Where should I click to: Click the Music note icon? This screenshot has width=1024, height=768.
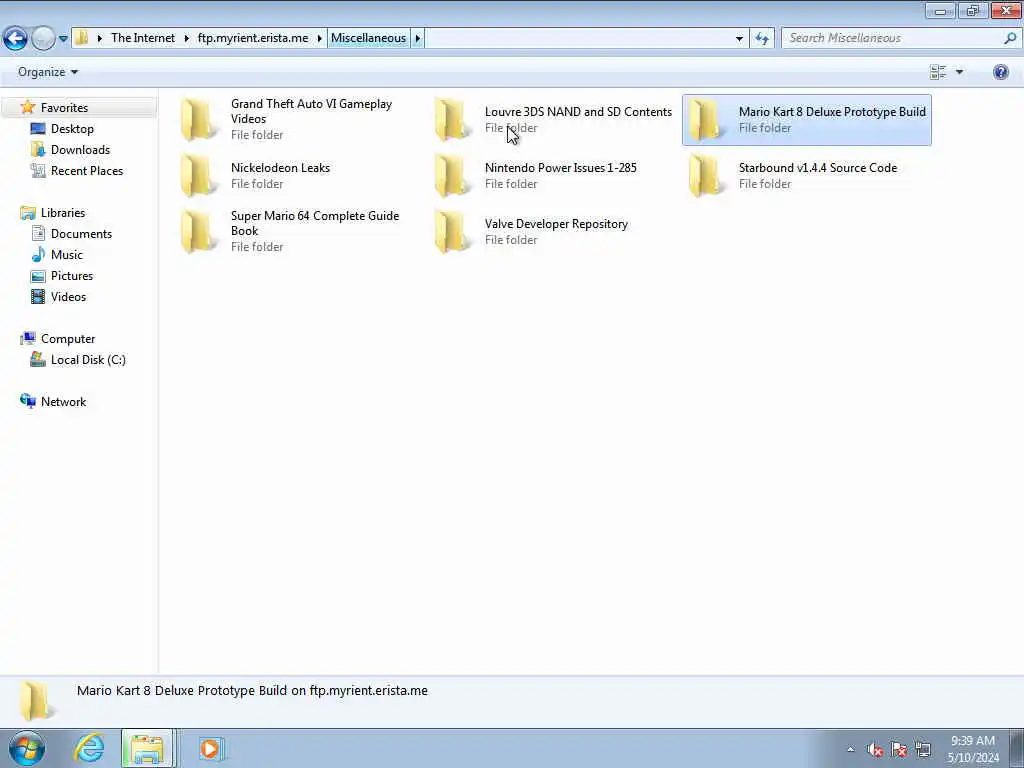point(39,254)
